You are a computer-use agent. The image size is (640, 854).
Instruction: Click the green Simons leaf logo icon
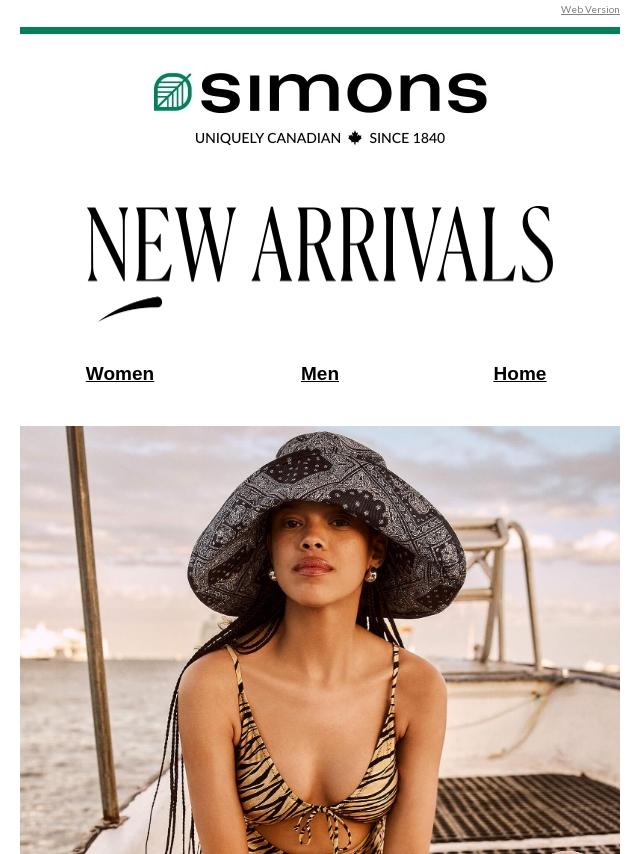[x=173, y=92]
